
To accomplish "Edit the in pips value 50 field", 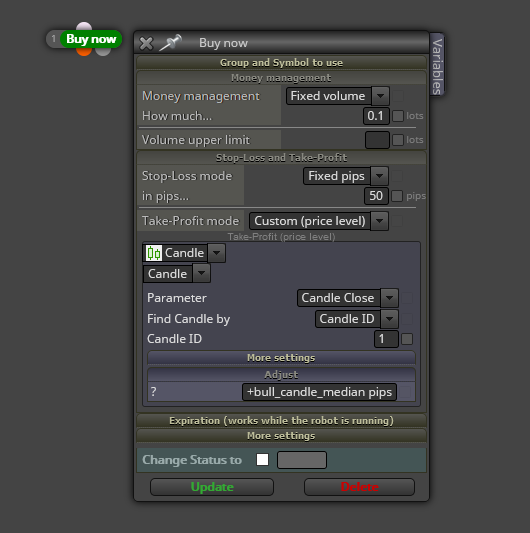I will click(x=376, y=196).
